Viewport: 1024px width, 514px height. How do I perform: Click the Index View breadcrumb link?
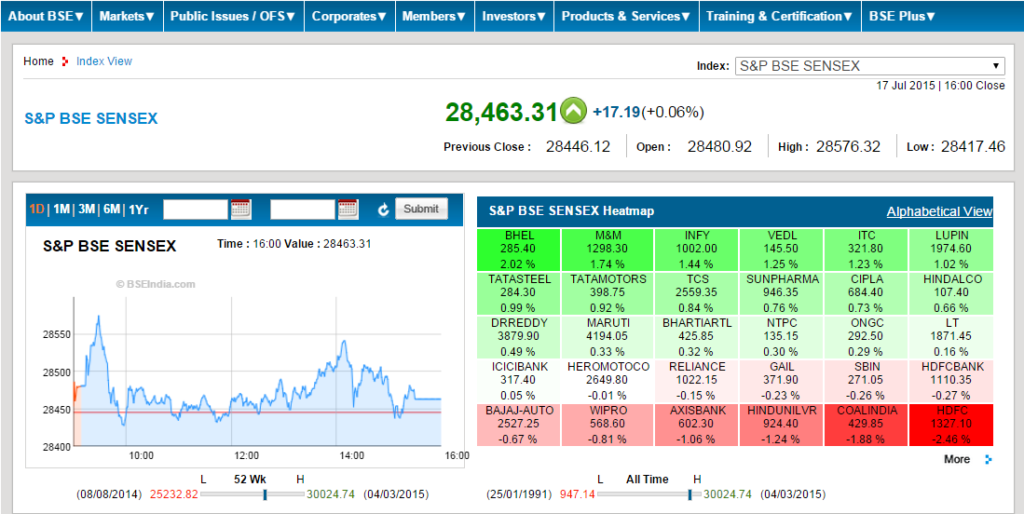click(x=104, y=61)
